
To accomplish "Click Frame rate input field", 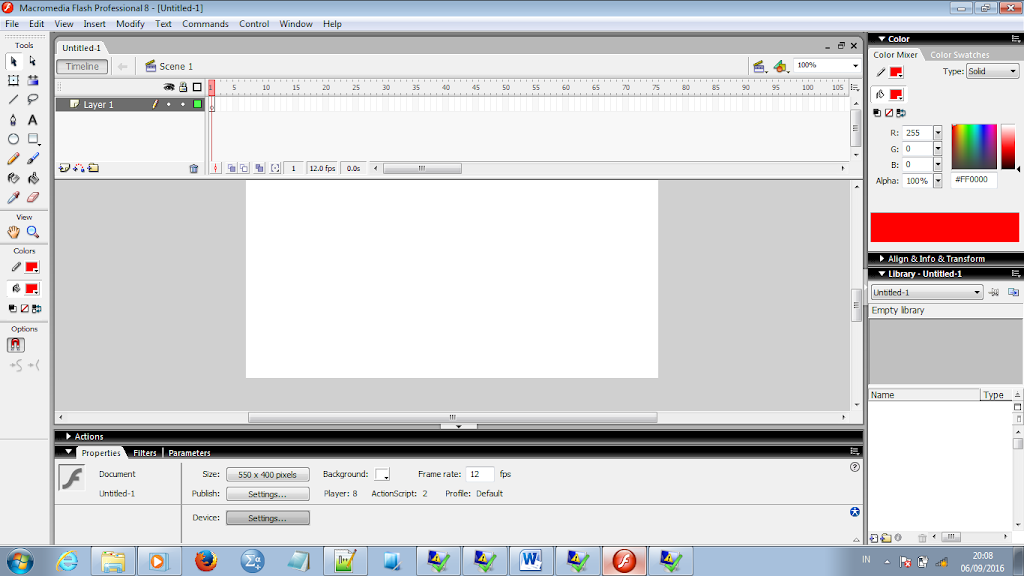I will [x=480, y=474].
